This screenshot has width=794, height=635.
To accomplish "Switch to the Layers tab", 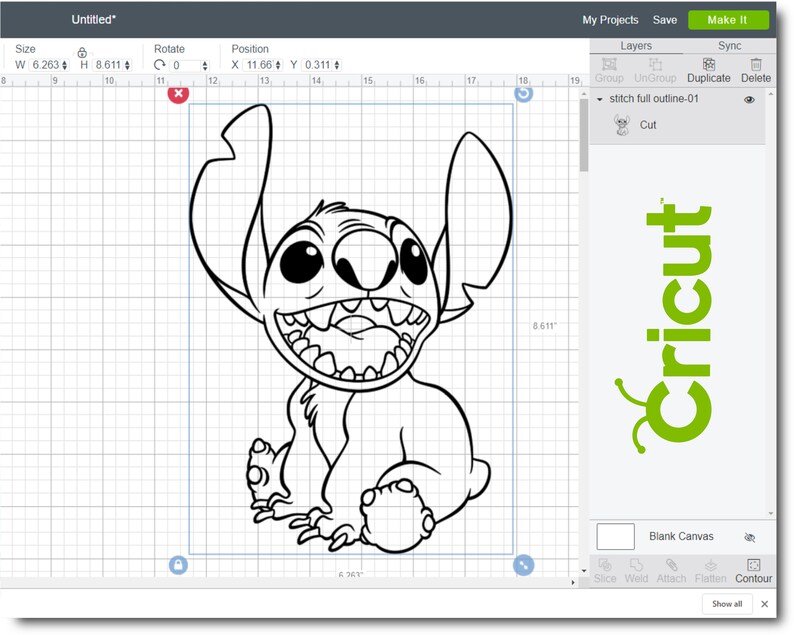I will [x=636, y=46].
